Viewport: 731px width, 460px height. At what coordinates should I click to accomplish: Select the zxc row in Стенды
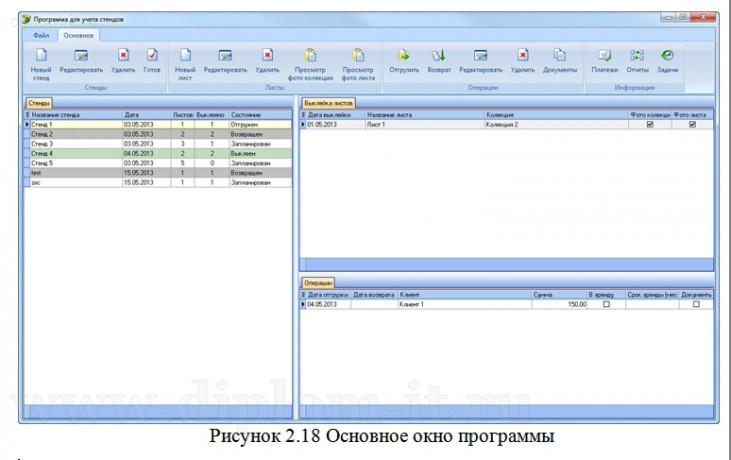point(158,182)
